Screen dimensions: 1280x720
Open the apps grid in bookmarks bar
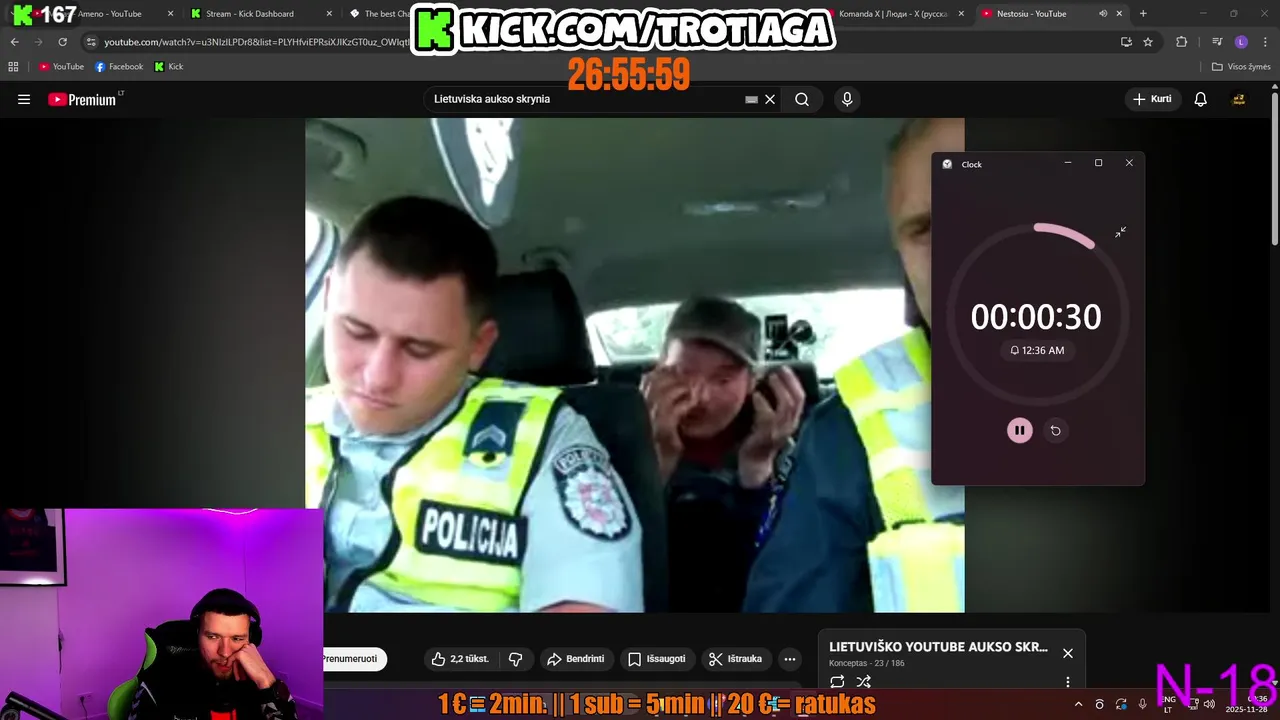click(x=13, y=67)
